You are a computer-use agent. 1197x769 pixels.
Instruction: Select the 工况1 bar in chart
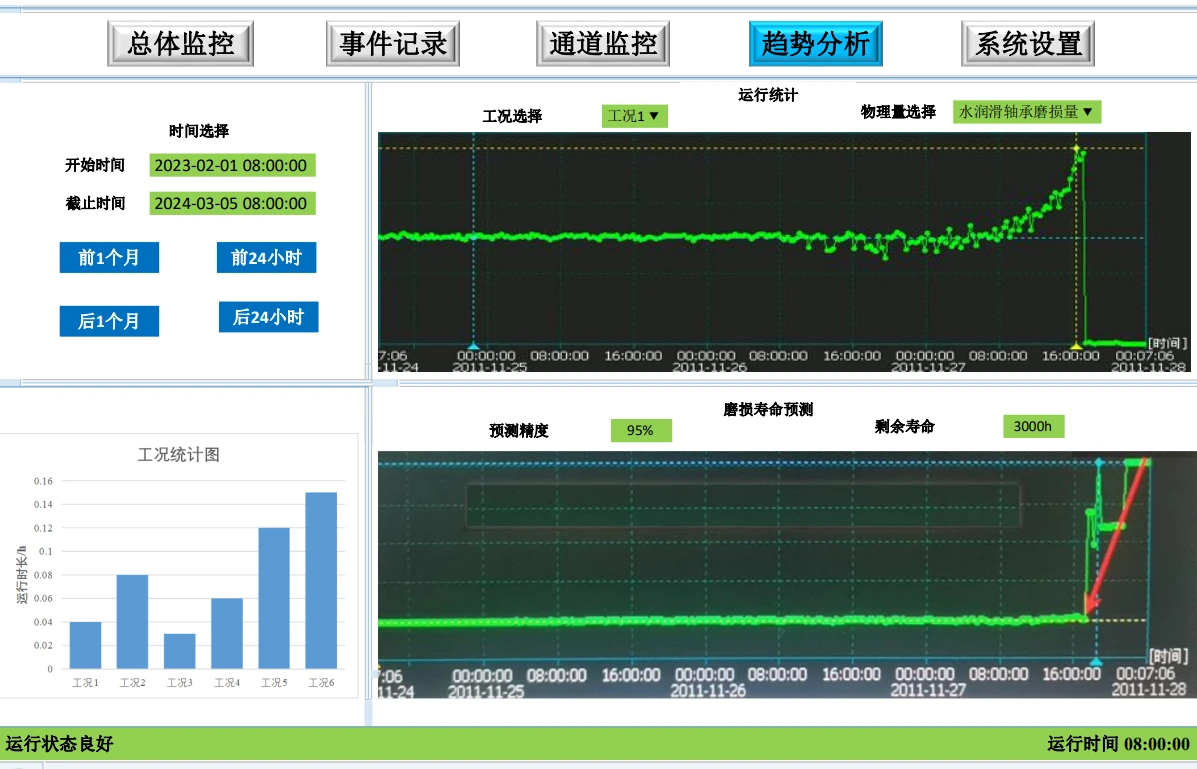click(x=86, y=645)
